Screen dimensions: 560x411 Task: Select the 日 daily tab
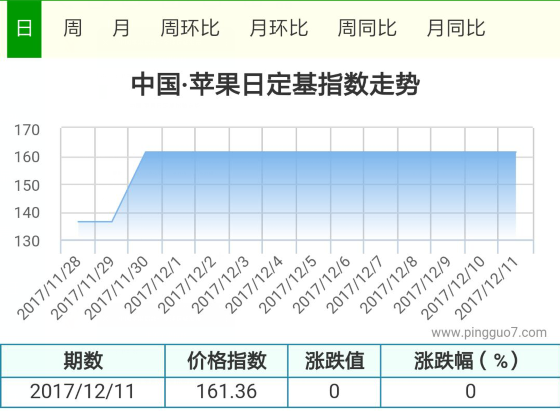(24, 29)
